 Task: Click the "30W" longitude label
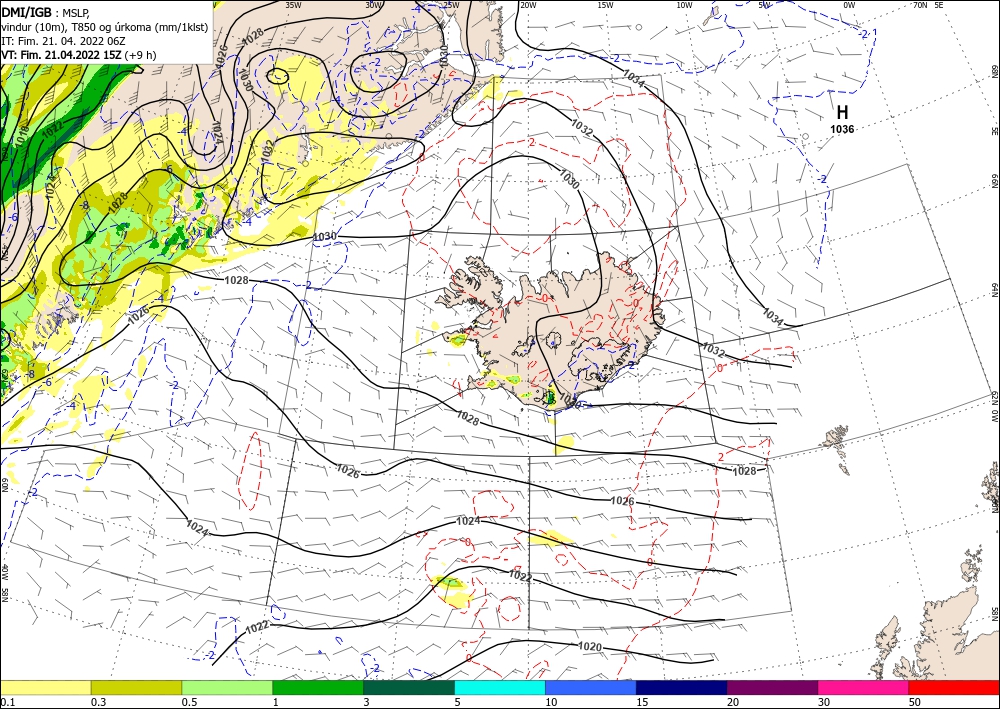374,4
